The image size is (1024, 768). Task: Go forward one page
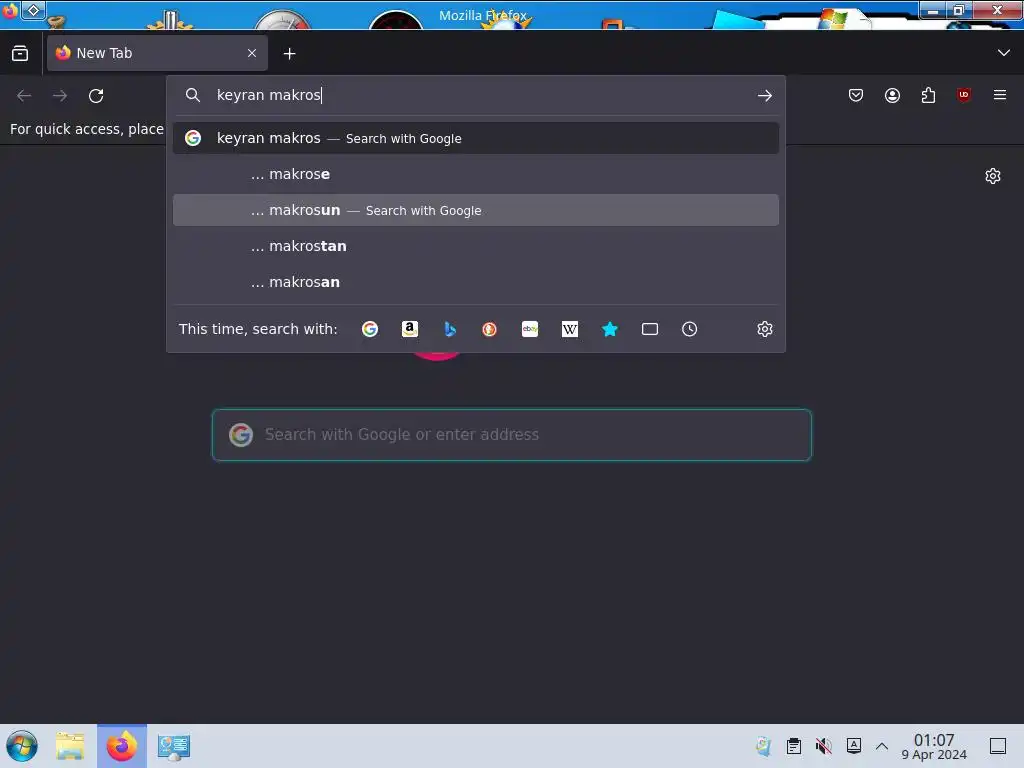click(x=60, y=96)
